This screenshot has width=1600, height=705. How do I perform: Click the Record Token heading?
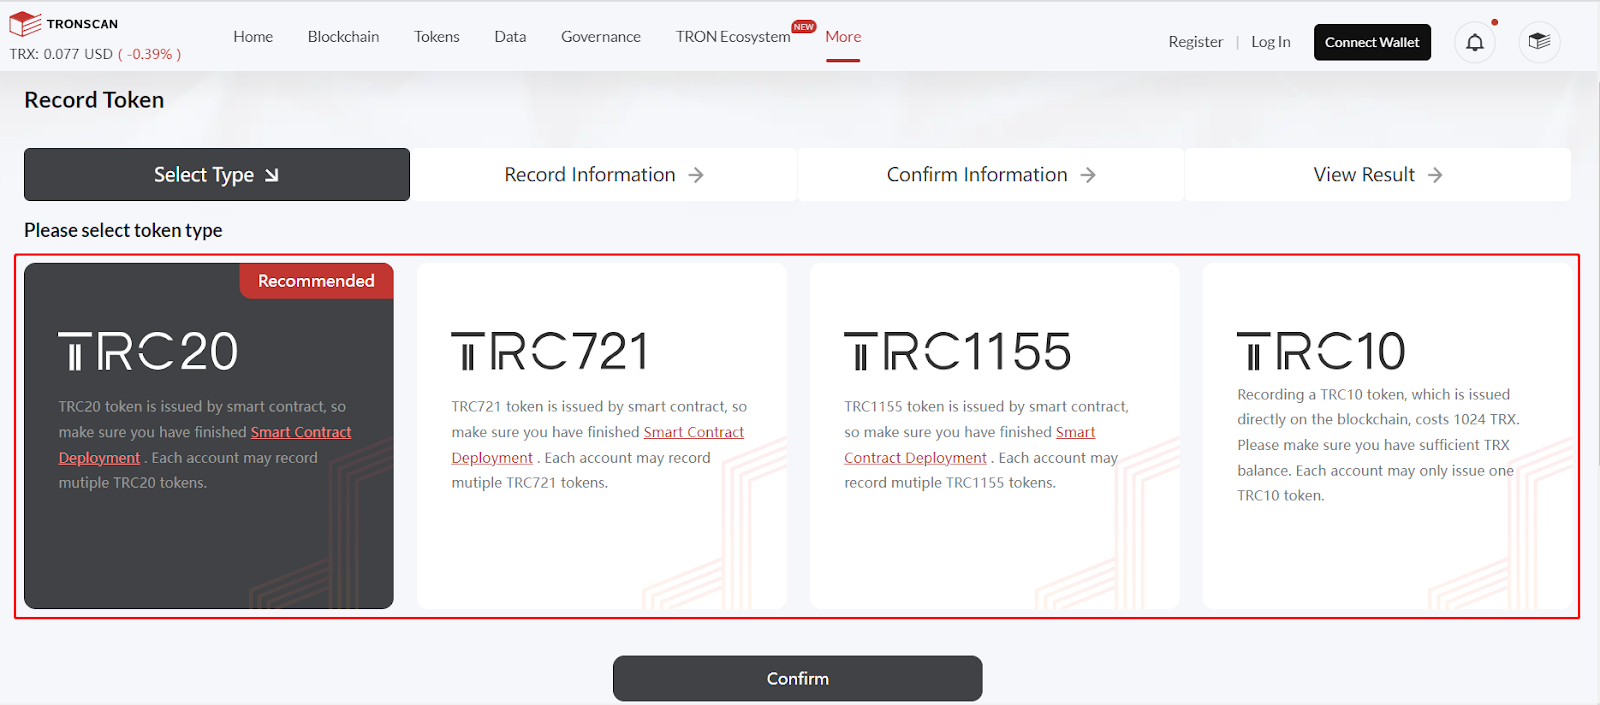point(94,100)
